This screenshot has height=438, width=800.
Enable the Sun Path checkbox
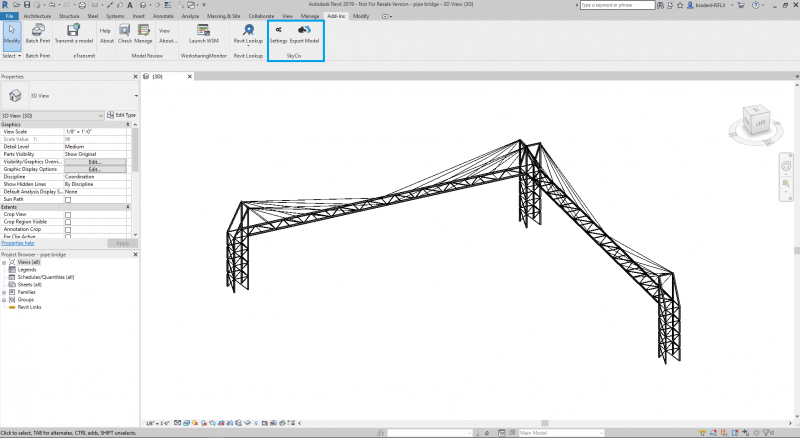point(68,200)
